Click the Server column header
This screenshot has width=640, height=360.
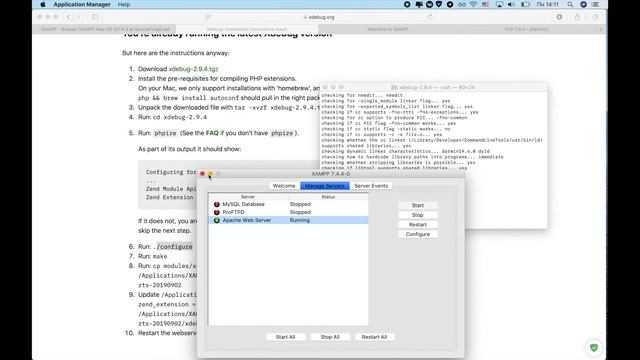tap(248, 197)
